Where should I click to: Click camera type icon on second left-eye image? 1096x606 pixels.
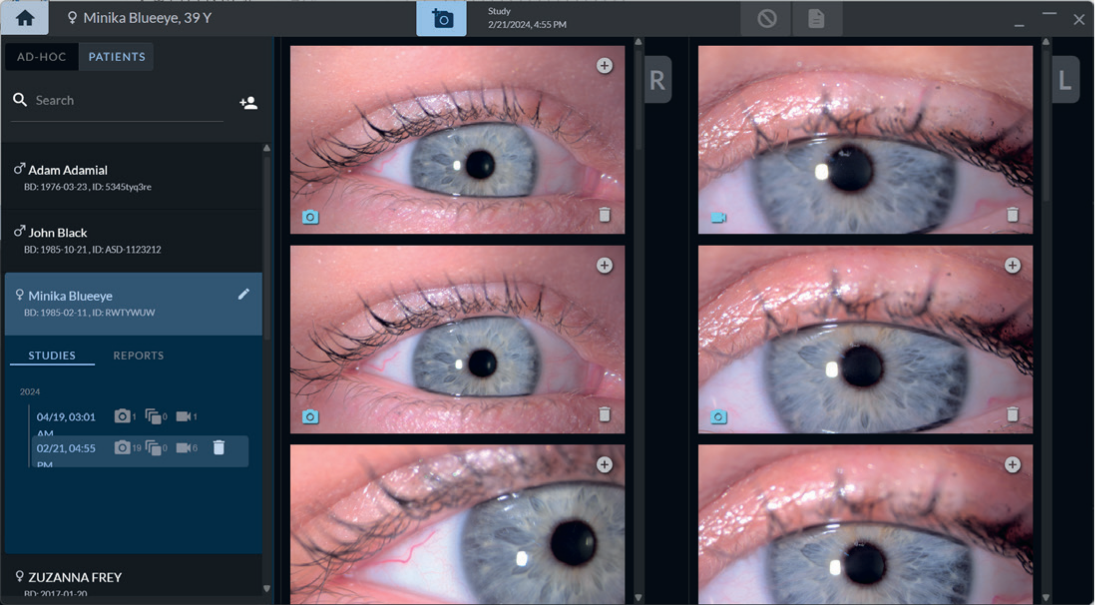[719, 417]
